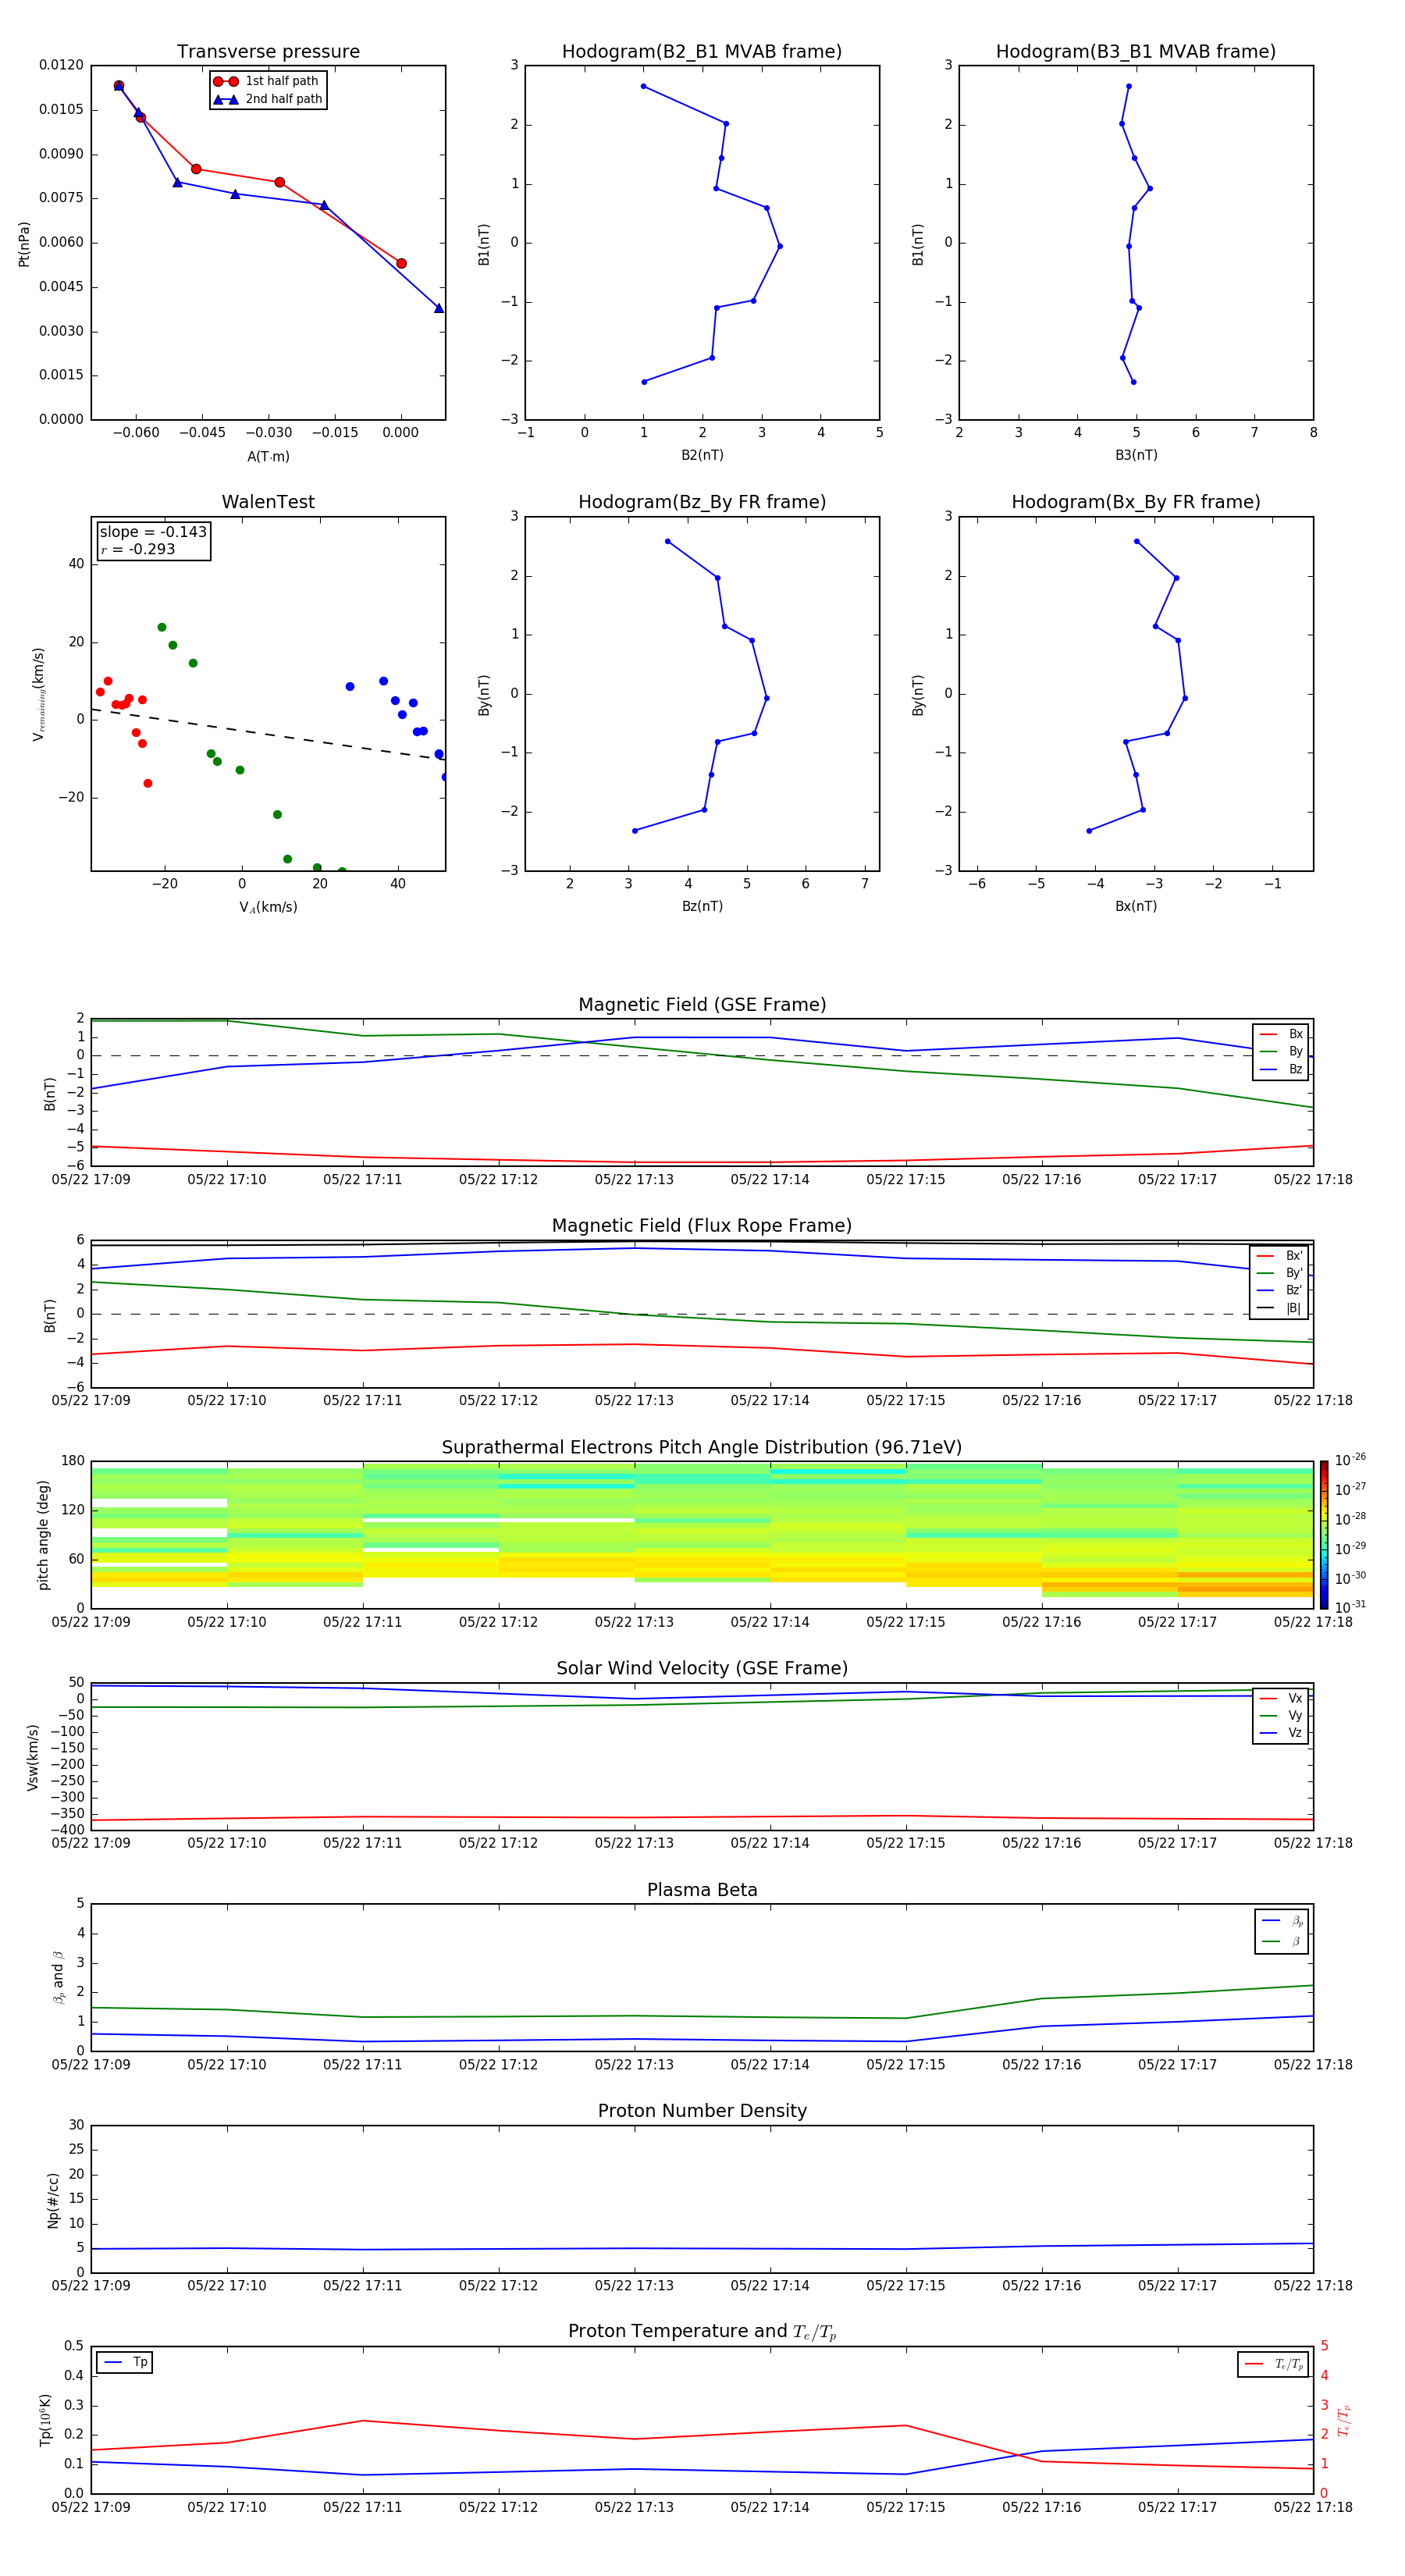Click the 'B2(nT)' x-axis label
This screenshot has height=2576, width=1405.
pos(702,455)
